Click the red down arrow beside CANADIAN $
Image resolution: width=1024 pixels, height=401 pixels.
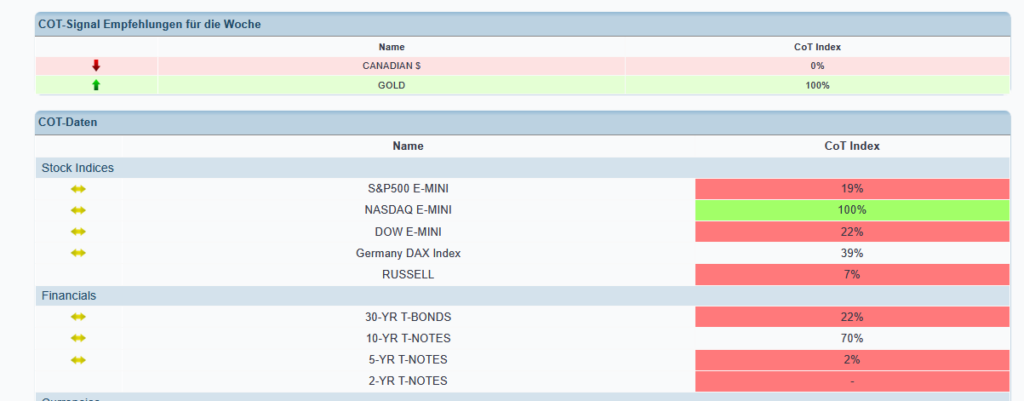coord(96,65)
